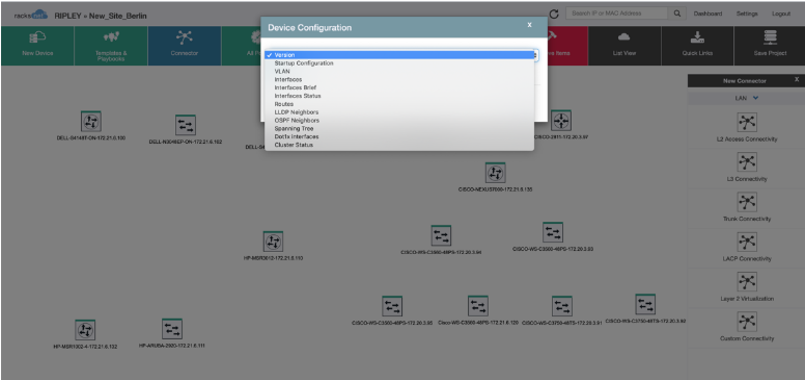Click the Device Configuration dialog title

tap(309, 28)
